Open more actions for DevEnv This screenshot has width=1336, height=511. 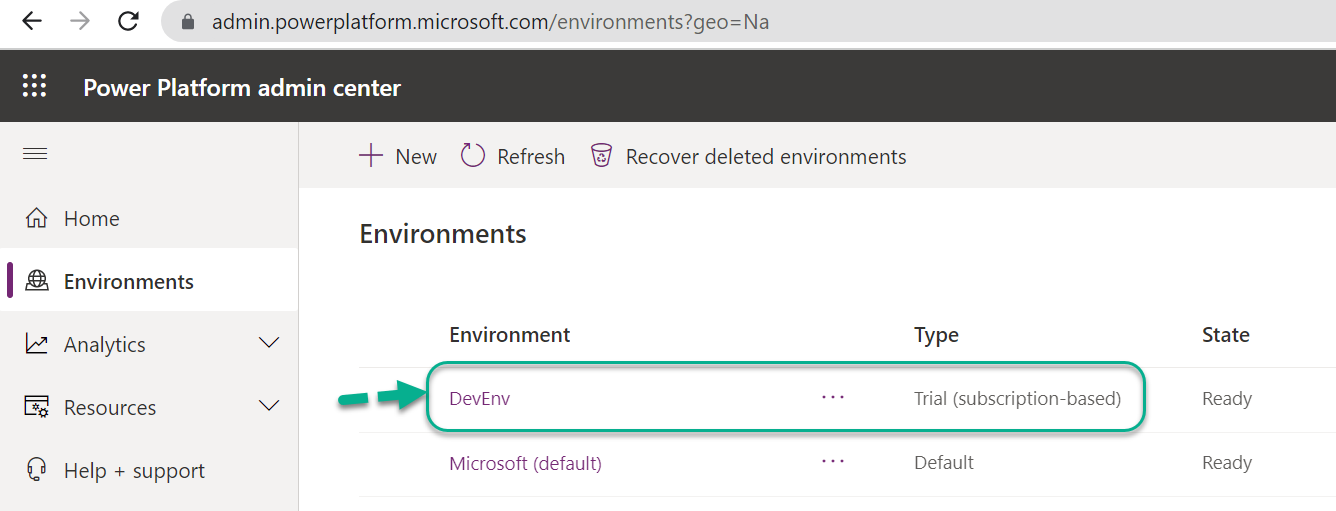pyautogui.click(x=833, y=398)
